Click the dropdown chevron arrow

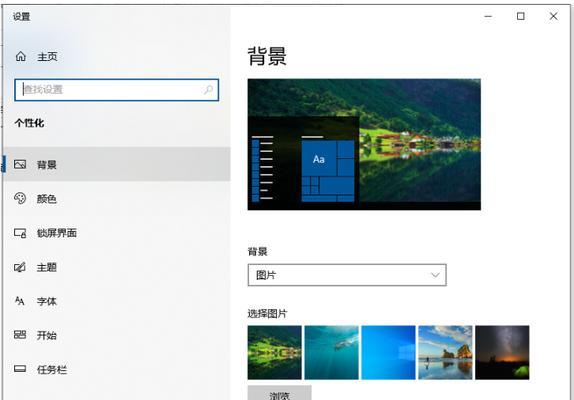click(x=435, y=275)
